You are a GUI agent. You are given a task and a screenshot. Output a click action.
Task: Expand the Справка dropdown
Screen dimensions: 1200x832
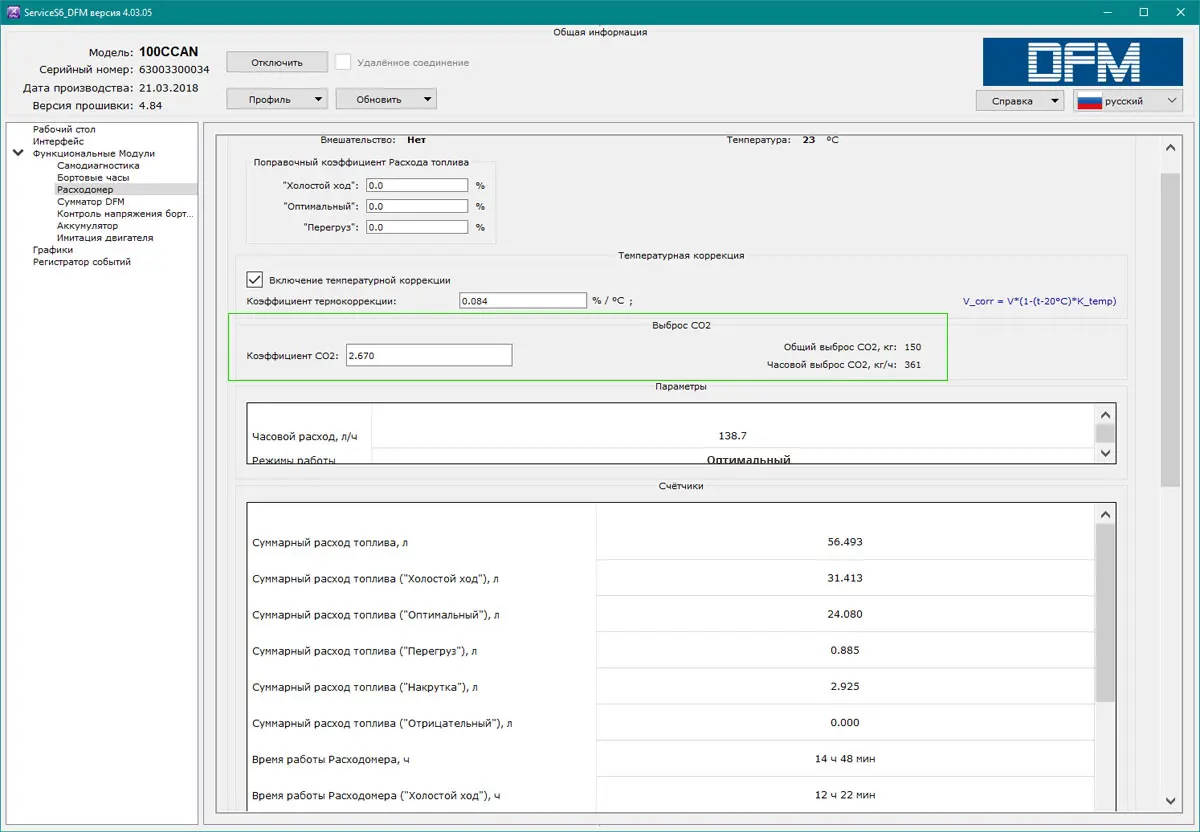[1020, 101]
